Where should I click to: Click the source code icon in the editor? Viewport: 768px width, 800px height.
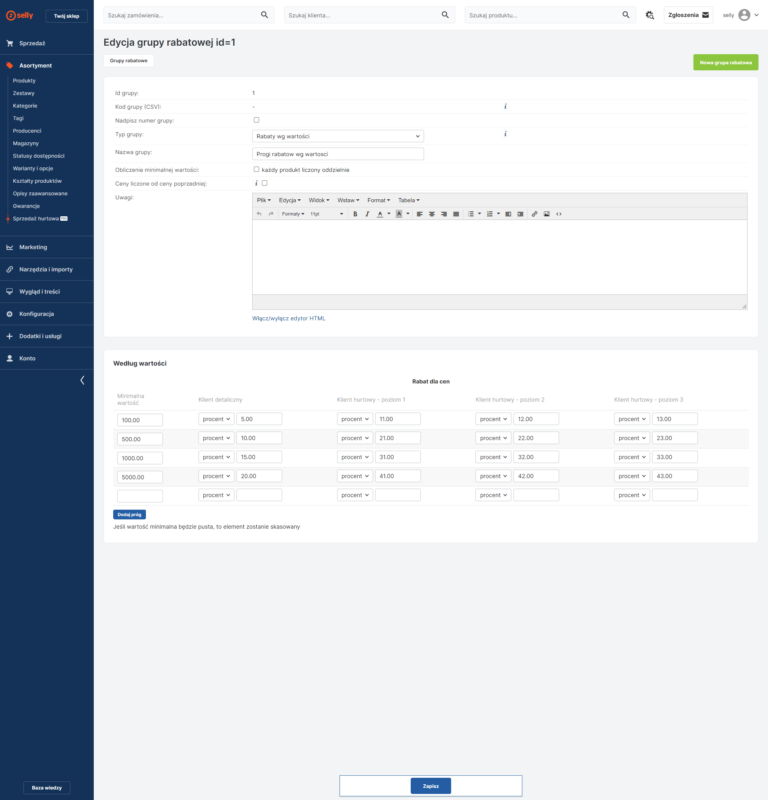click(558, 214)
